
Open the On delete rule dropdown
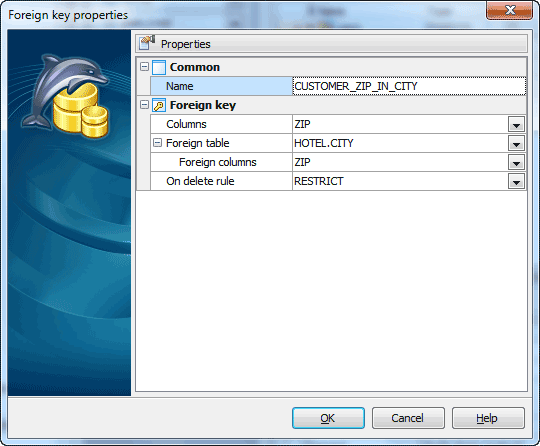pos(516,181)
